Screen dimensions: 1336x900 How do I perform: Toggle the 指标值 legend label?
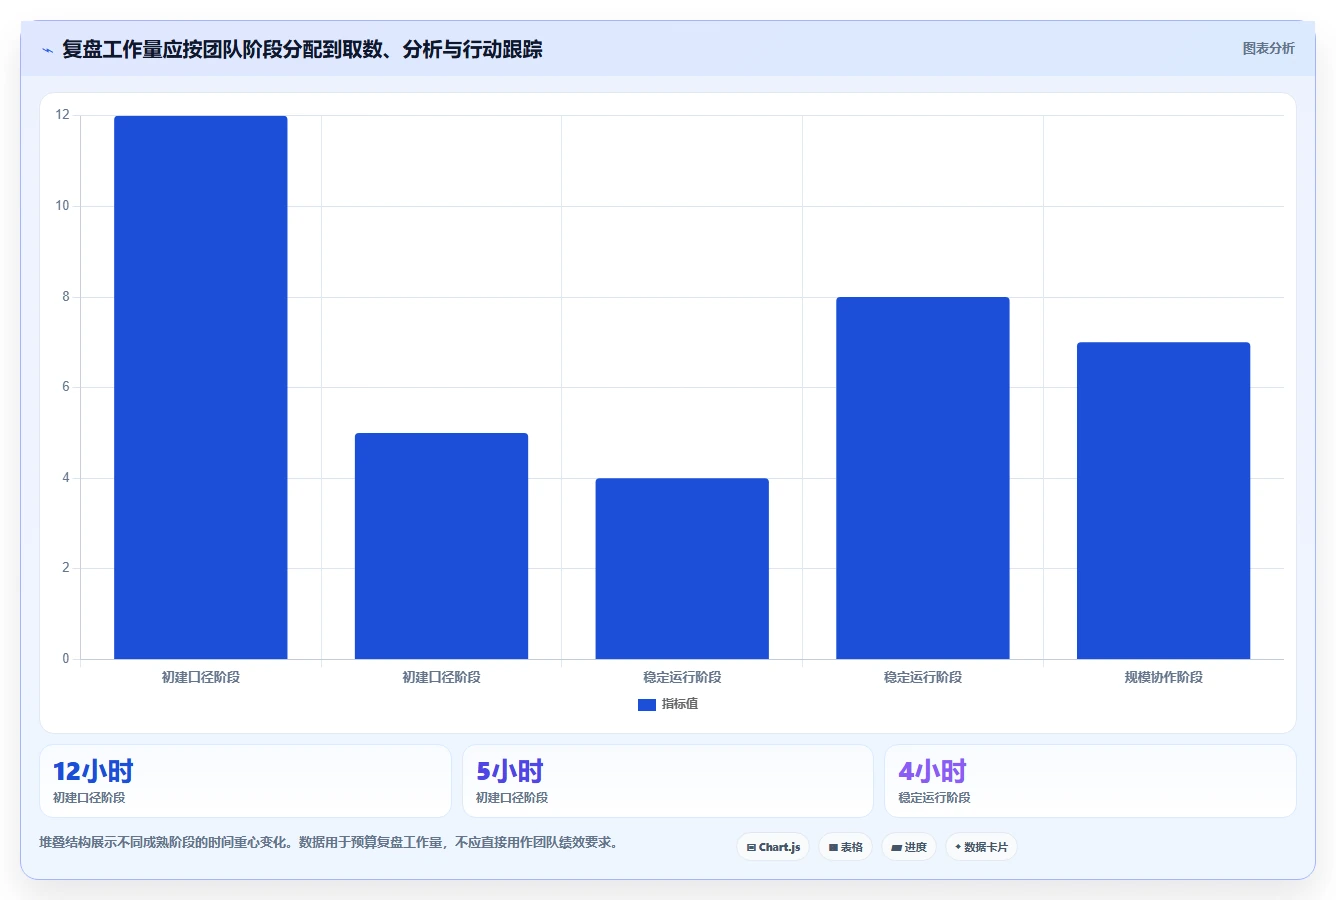tap(680, 704)
